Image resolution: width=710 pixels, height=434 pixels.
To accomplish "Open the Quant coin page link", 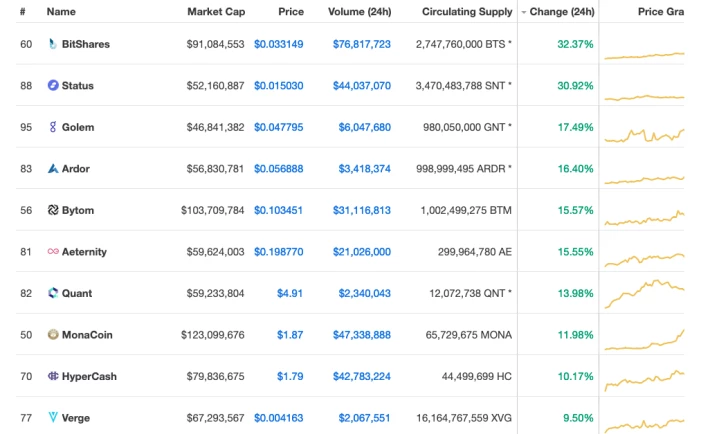I will (77, 293).
